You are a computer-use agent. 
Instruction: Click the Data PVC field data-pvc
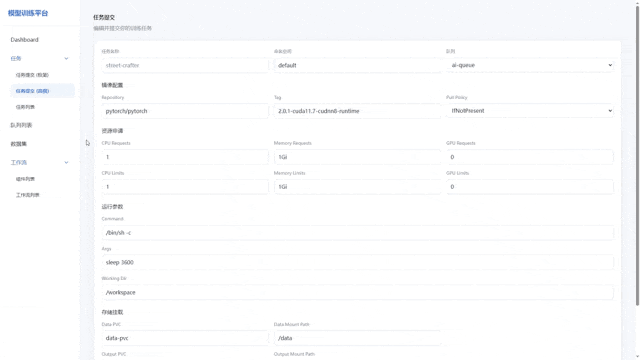[x=185, y=338]
